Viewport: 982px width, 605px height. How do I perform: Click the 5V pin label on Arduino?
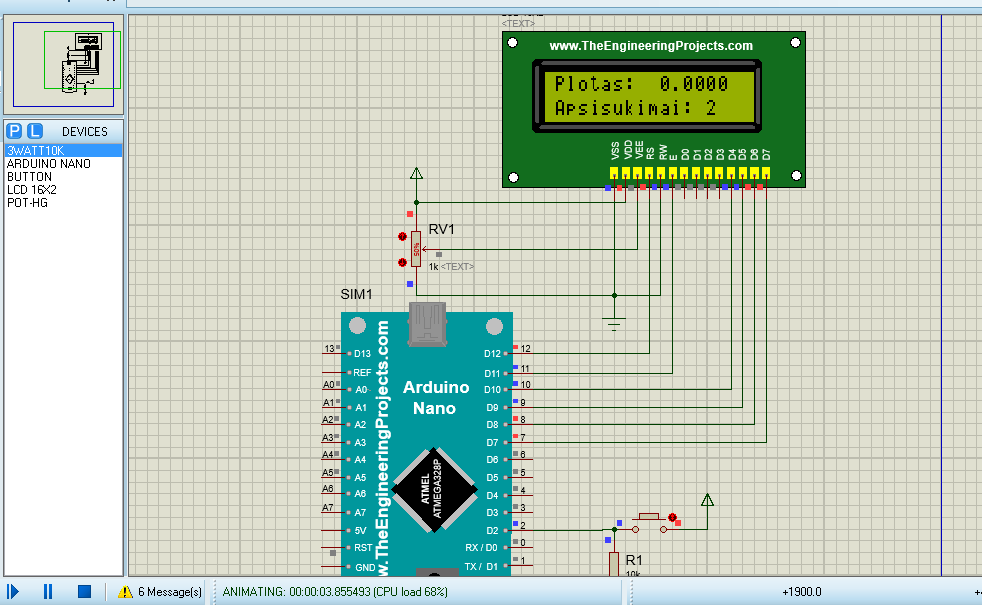(x=360, y=530)
